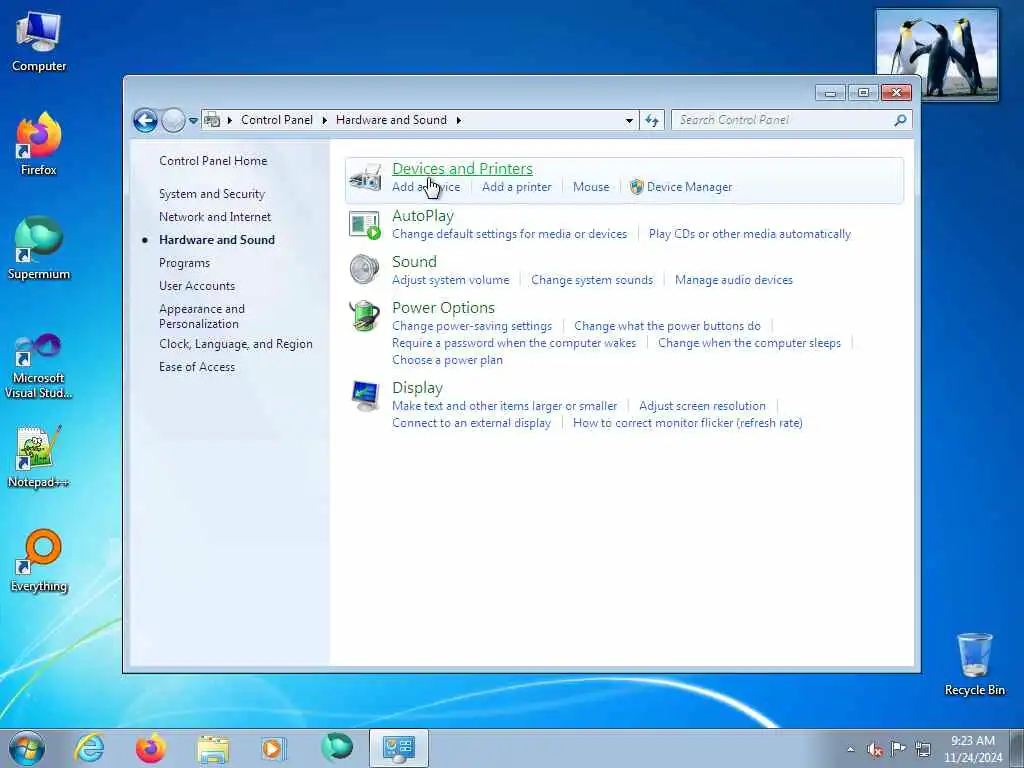Viewport: 1024px width, 768px height.
Task: Select the Supermium desktop shortcut
Action: tap(39, 249)
